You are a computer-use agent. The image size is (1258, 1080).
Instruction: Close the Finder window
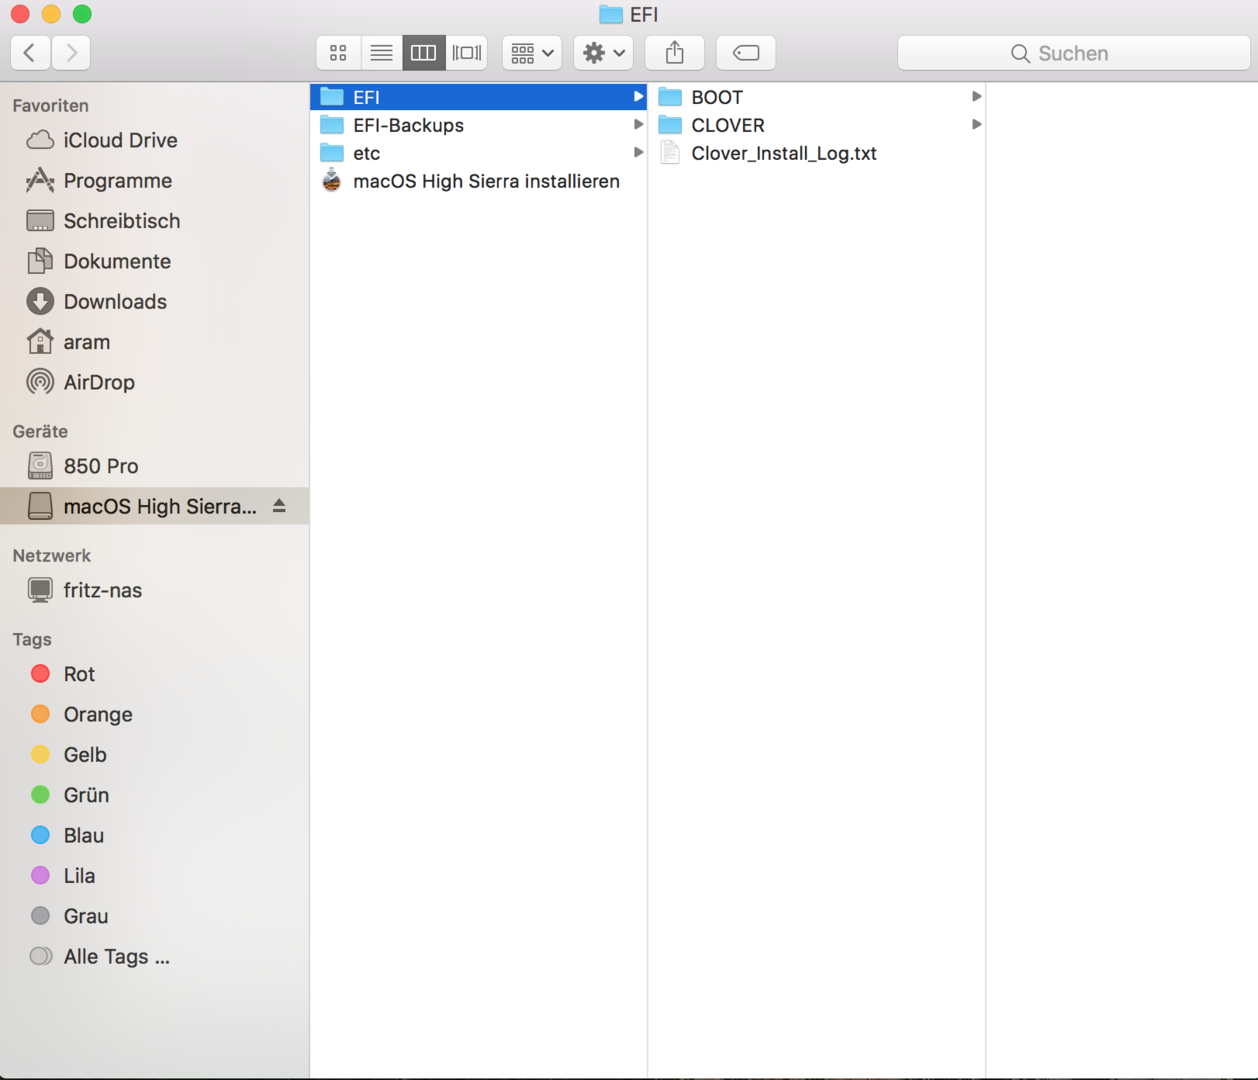pyautogui.click(x=20, y=14)
